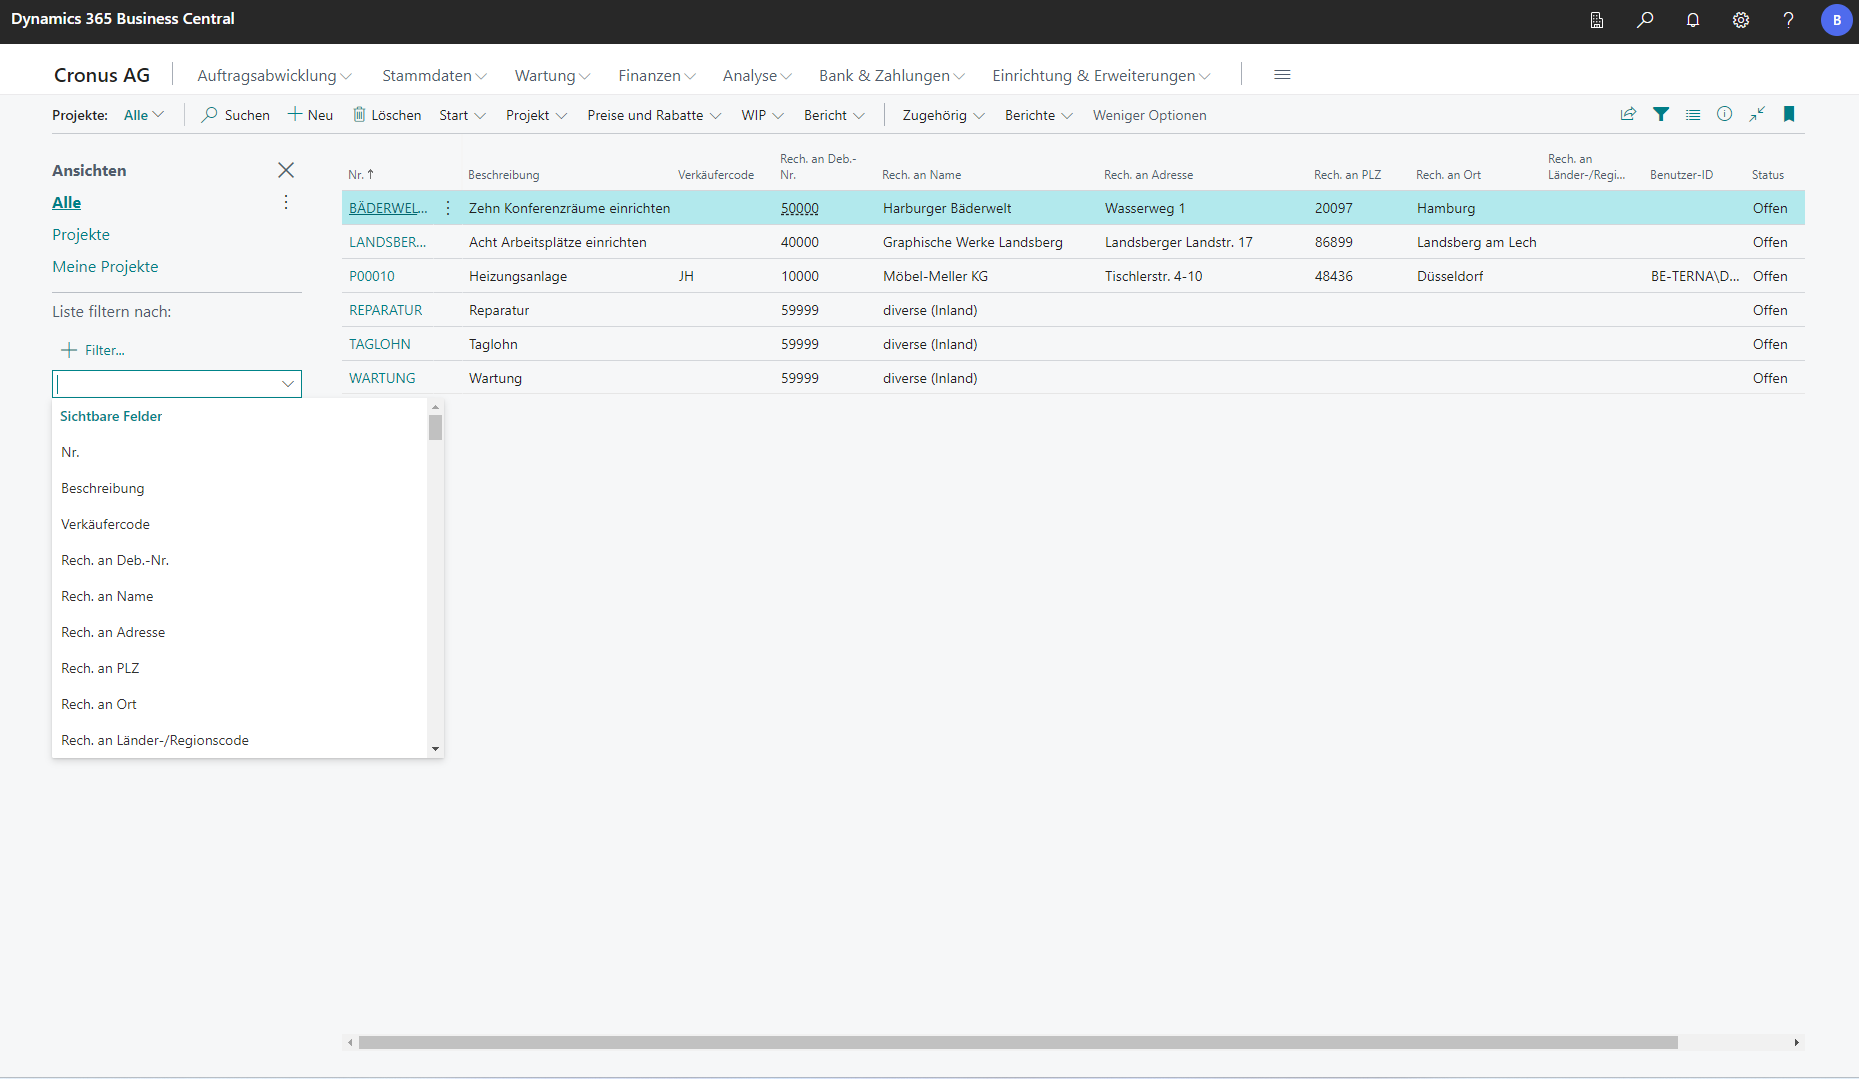This screenshot has width=1859, height=1079.
Task: Open the info FactBox icon
Action: 1725,114
